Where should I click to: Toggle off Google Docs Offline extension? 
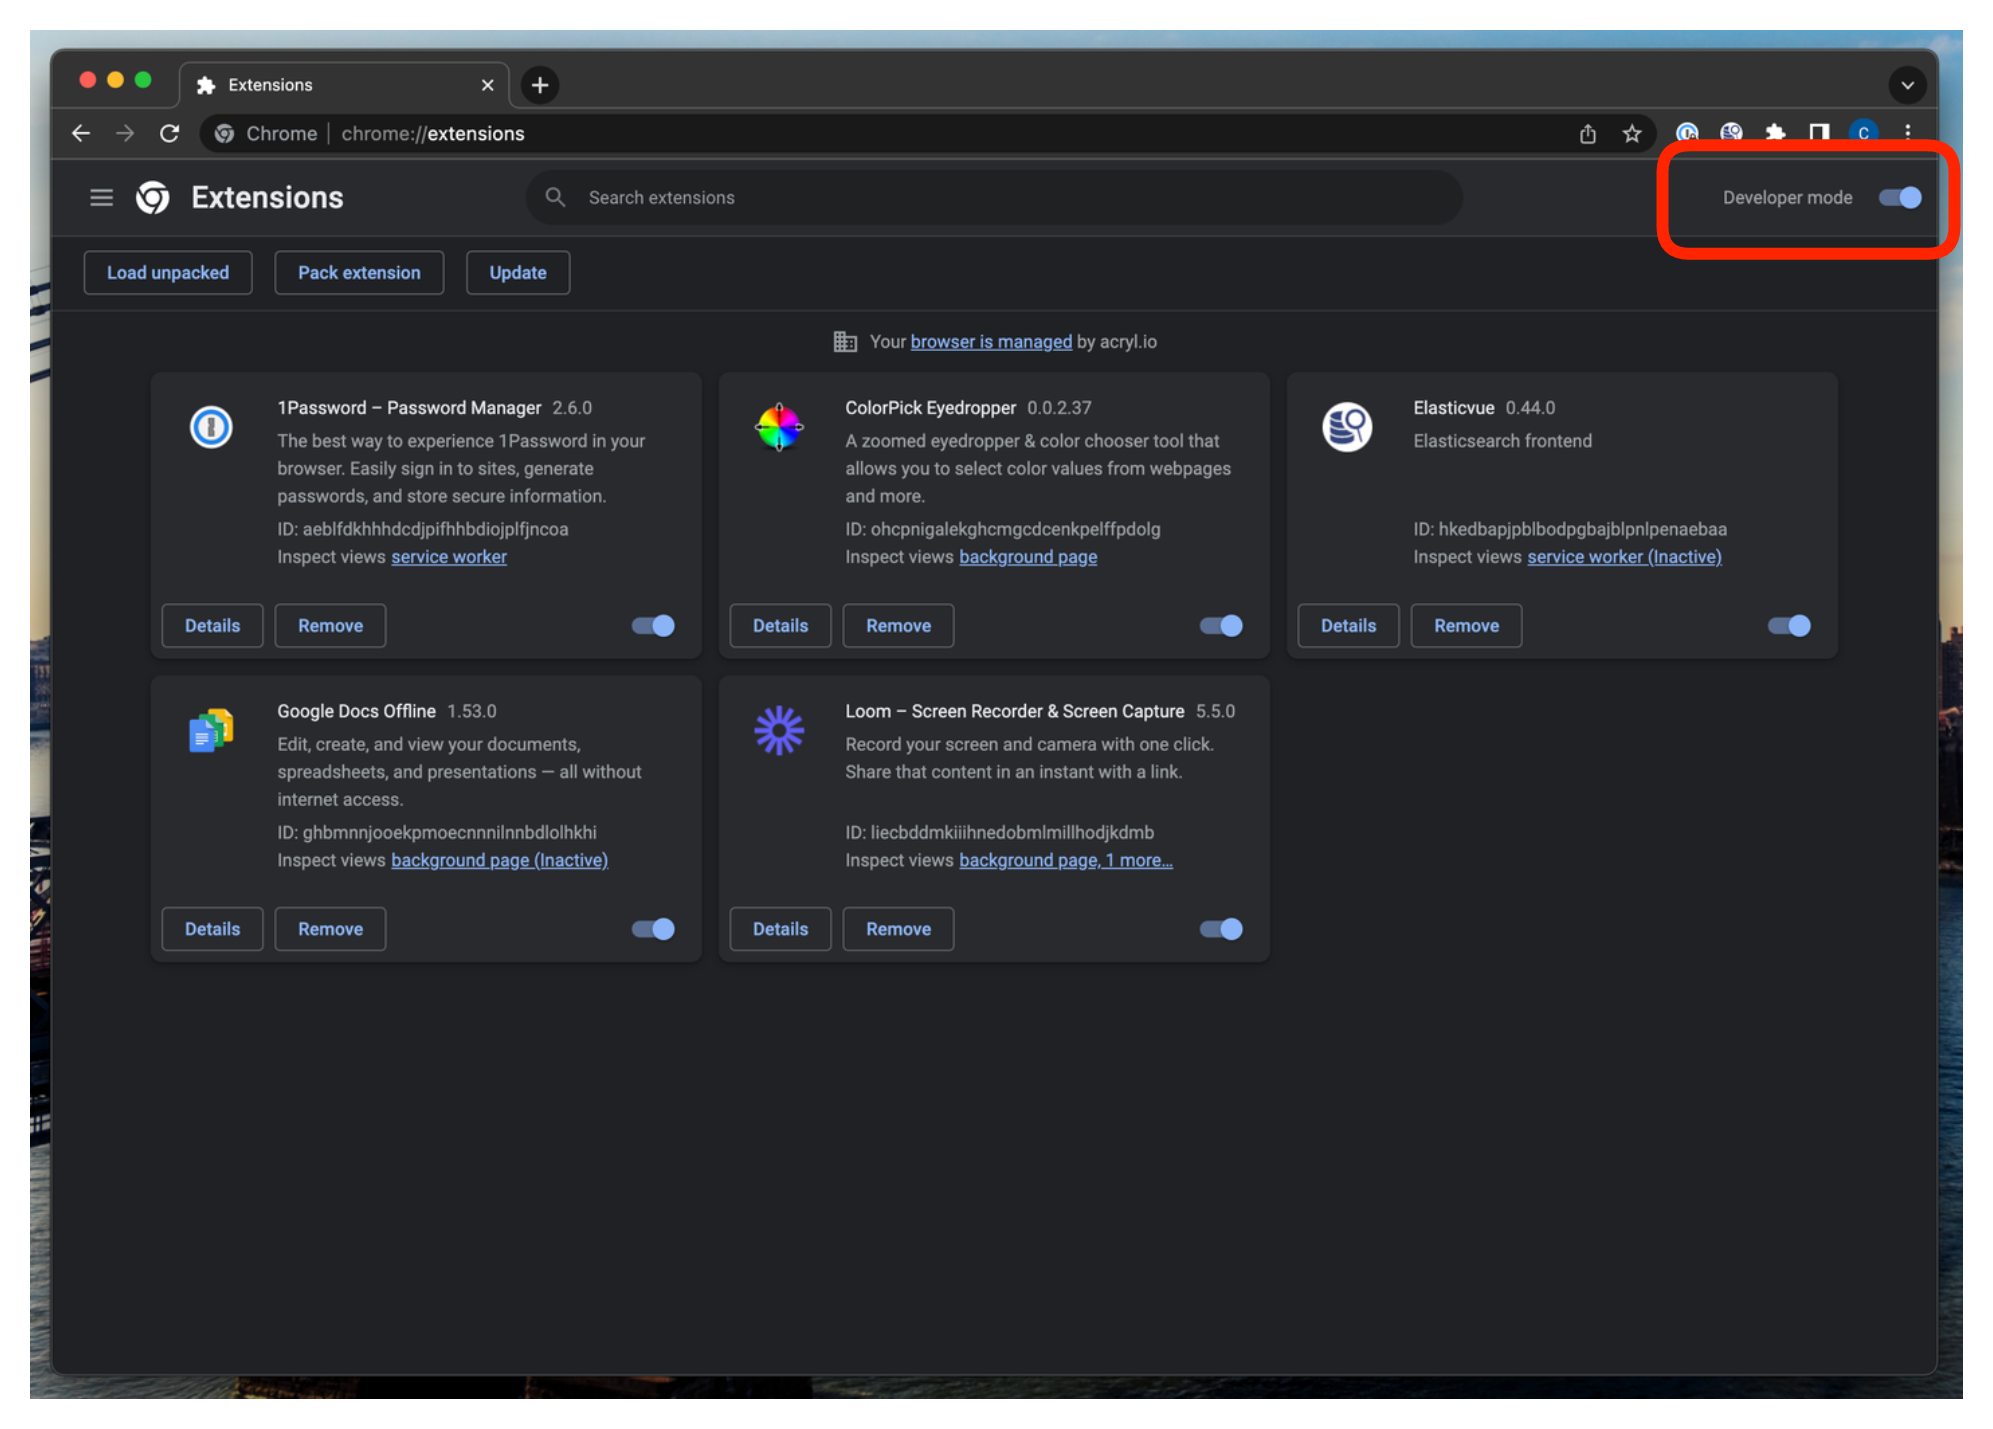[653, 929]
